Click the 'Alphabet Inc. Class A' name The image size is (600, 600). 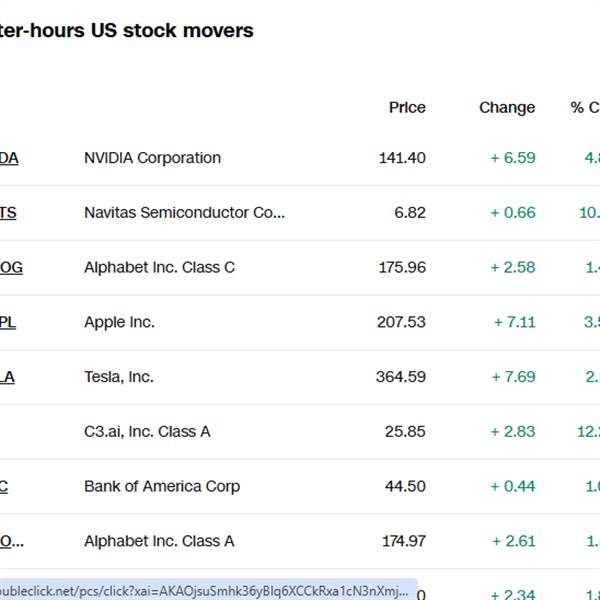click(159, 541)
